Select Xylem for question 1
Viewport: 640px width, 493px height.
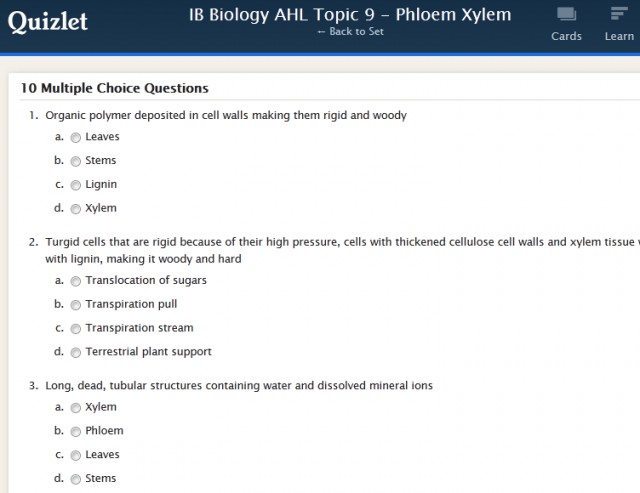pyautogui.click(x=76, y=209)
